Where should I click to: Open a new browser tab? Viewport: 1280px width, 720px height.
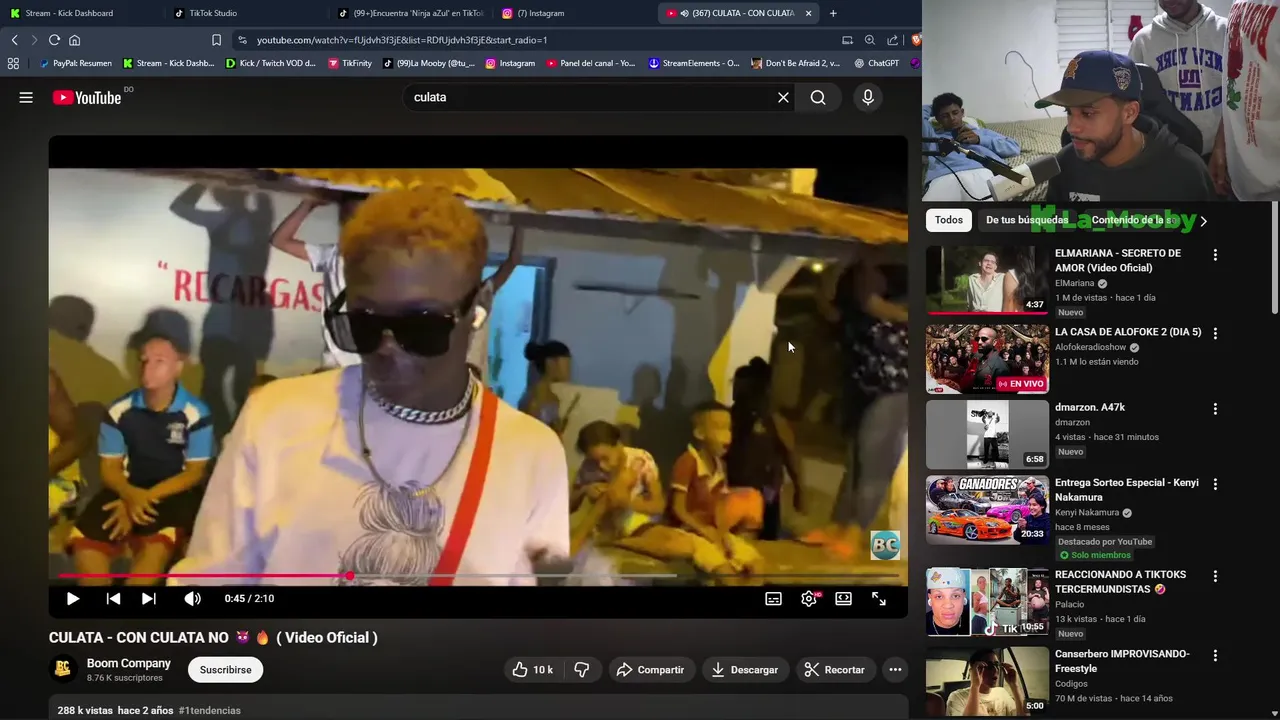pyautogui.click(x=833, y=13)
